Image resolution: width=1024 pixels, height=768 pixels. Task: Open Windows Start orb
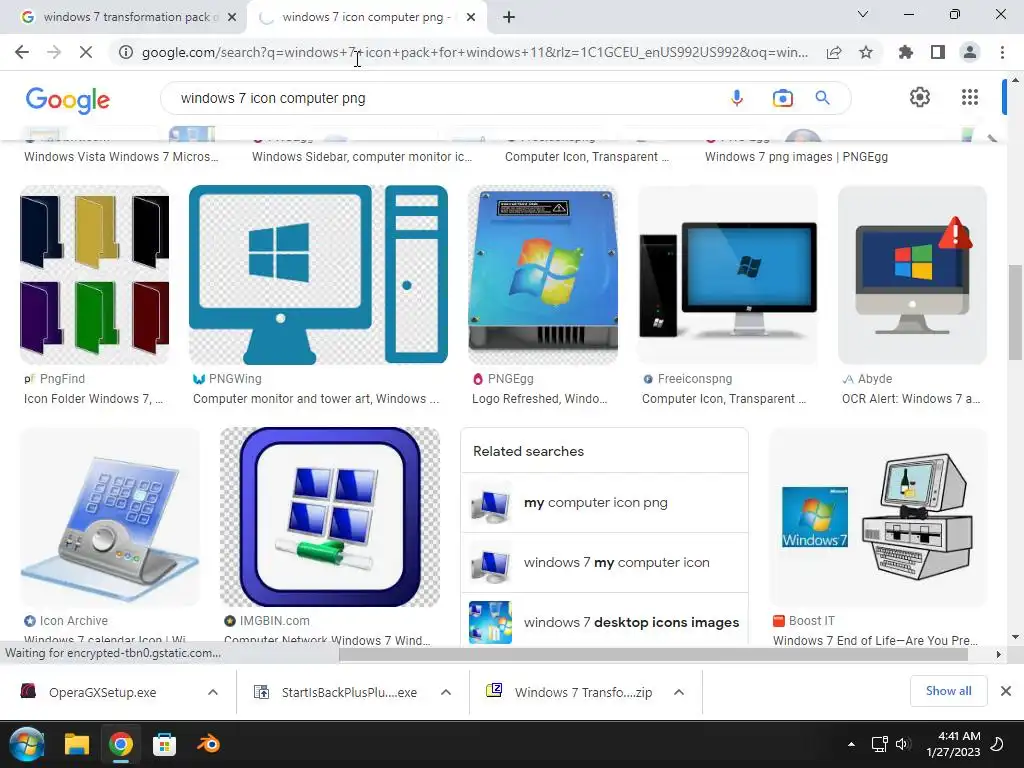pyautogui.click(x=27, y=744)
